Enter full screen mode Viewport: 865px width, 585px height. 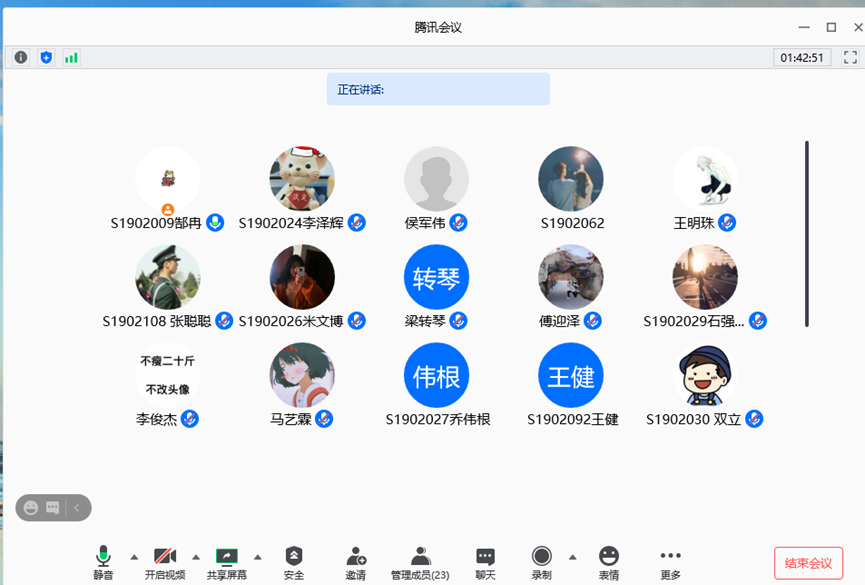[x=850, y=57]
